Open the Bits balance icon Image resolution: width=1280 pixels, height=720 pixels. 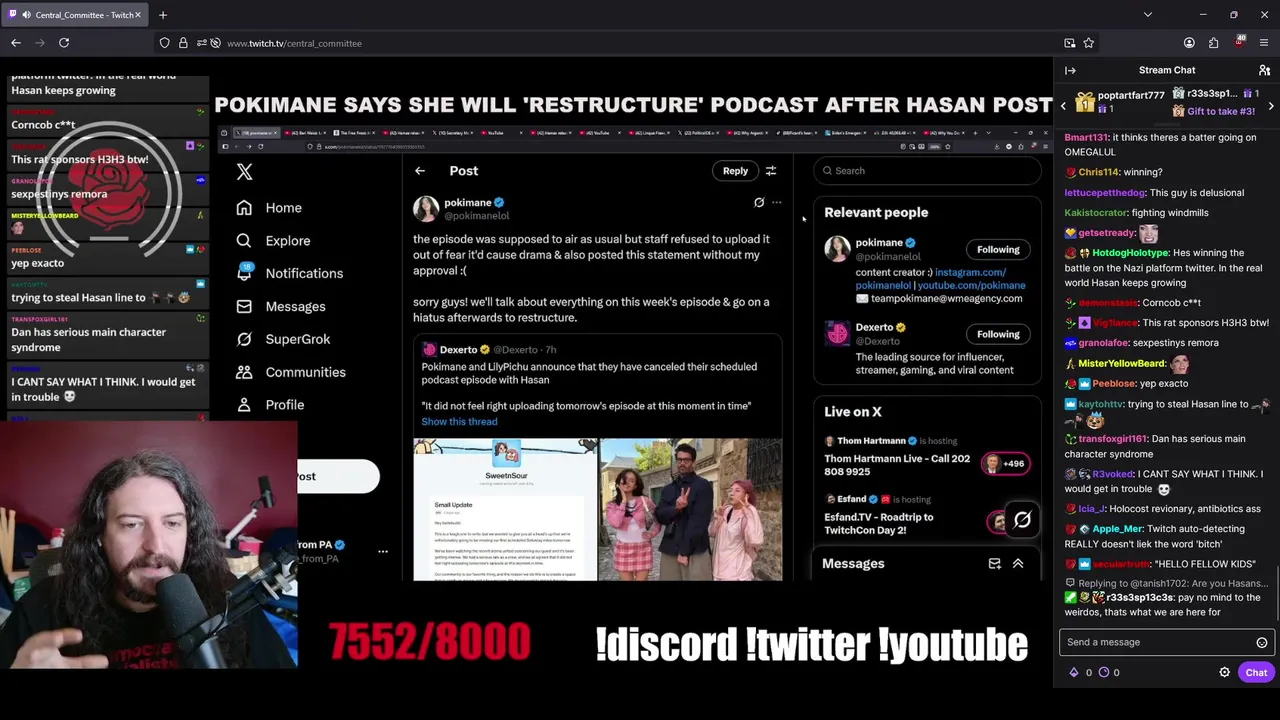pyautogui.click(x=1074, y=672)
